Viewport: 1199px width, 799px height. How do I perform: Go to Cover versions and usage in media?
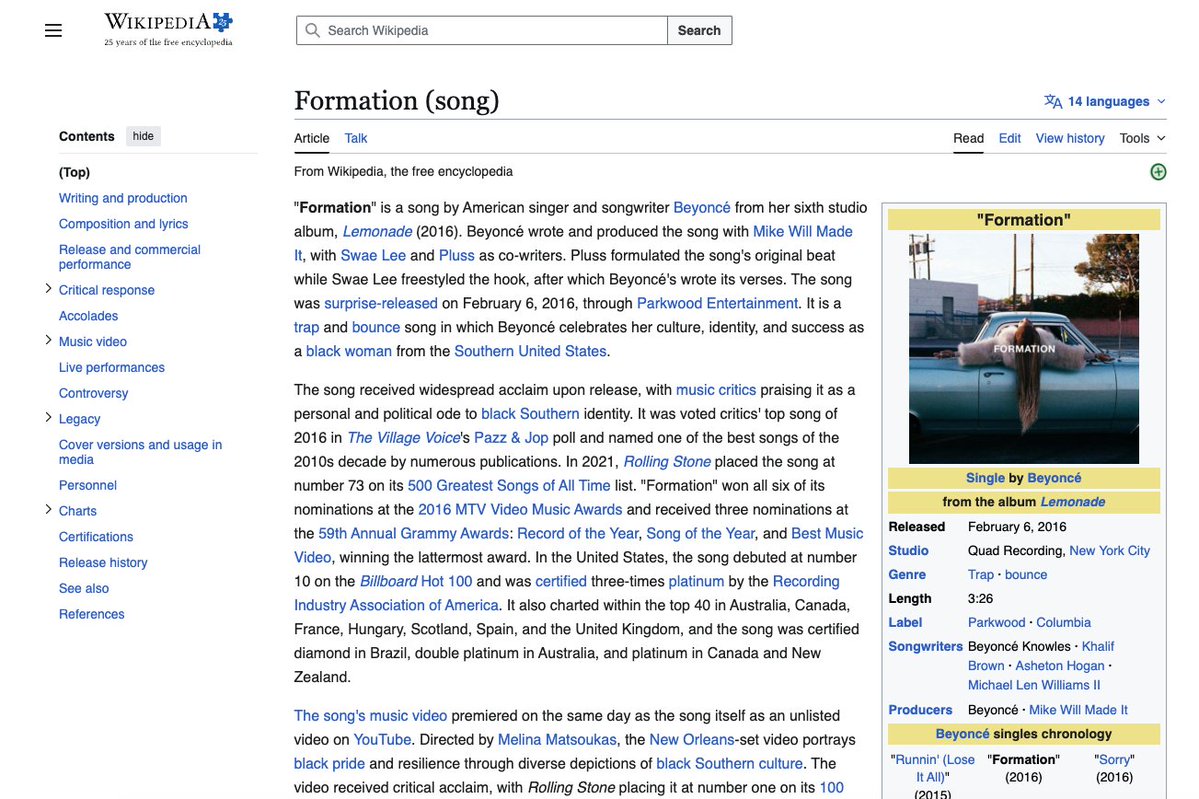tap(140, 452)
